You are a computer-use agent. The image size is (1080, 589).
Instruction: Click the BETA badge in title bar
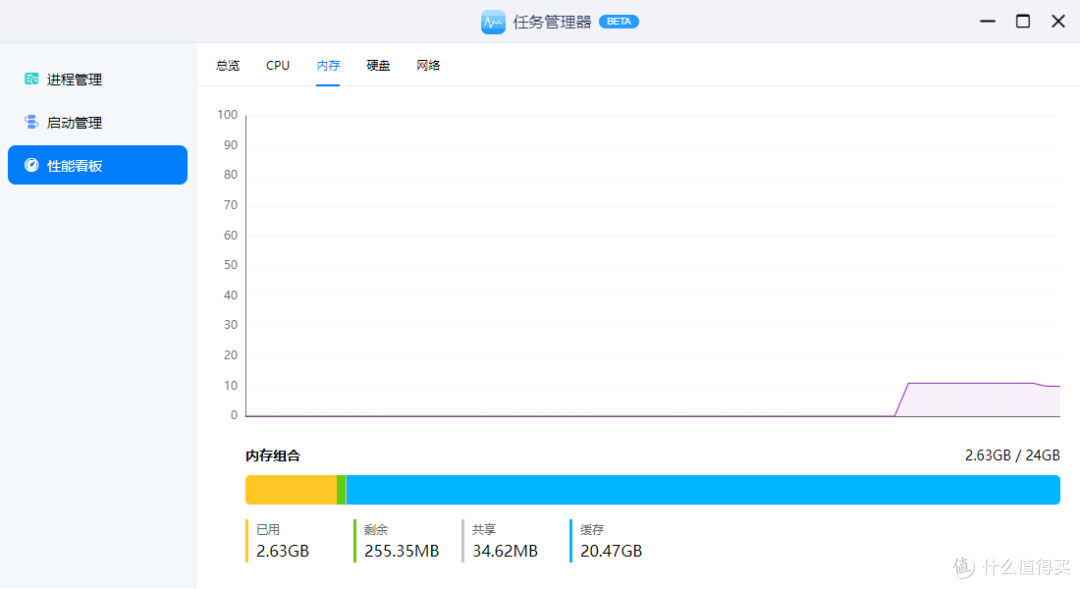click(x=619, y=21)
